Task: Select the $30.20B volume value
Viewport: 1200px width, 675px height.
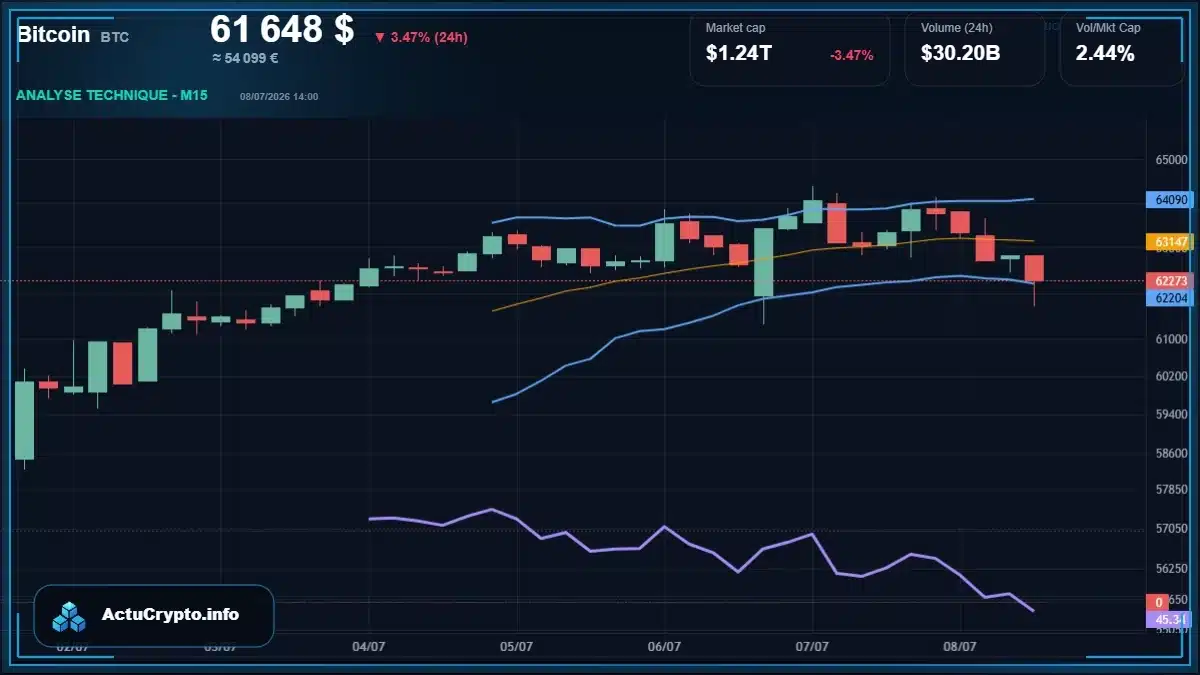Action: coord(960,54)
